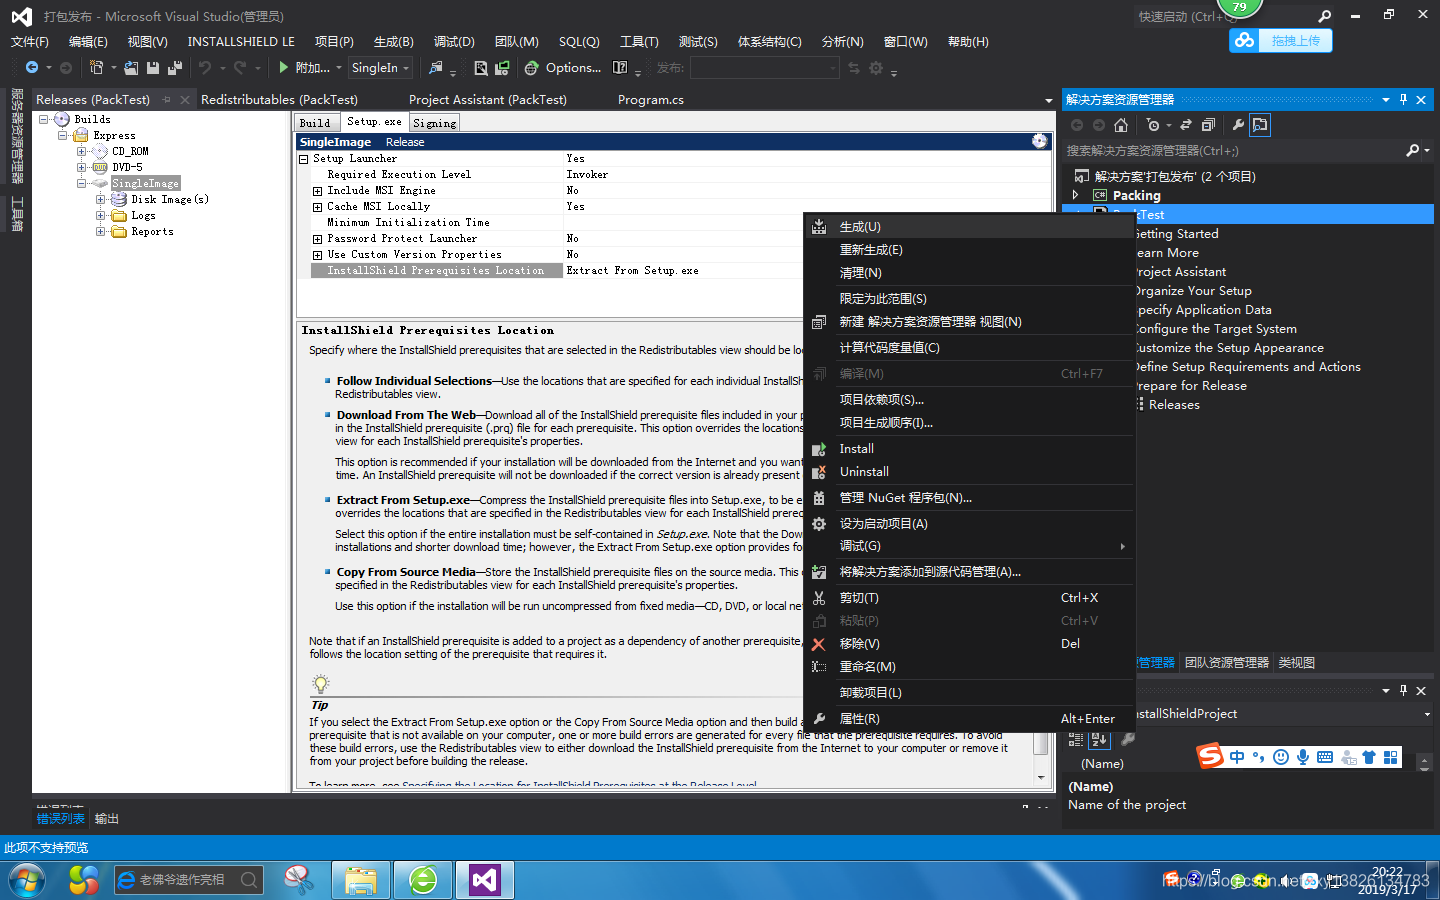Choose Uninstall in the context menu
The image size is (1440, 900).
point(969,472)
